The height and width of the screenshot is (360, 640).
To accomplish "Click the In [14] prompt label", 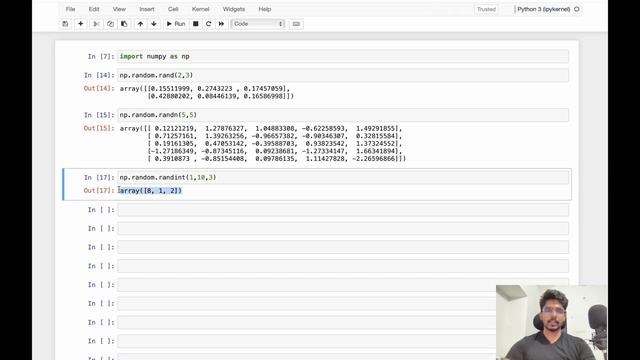I will tap(99, 75).
